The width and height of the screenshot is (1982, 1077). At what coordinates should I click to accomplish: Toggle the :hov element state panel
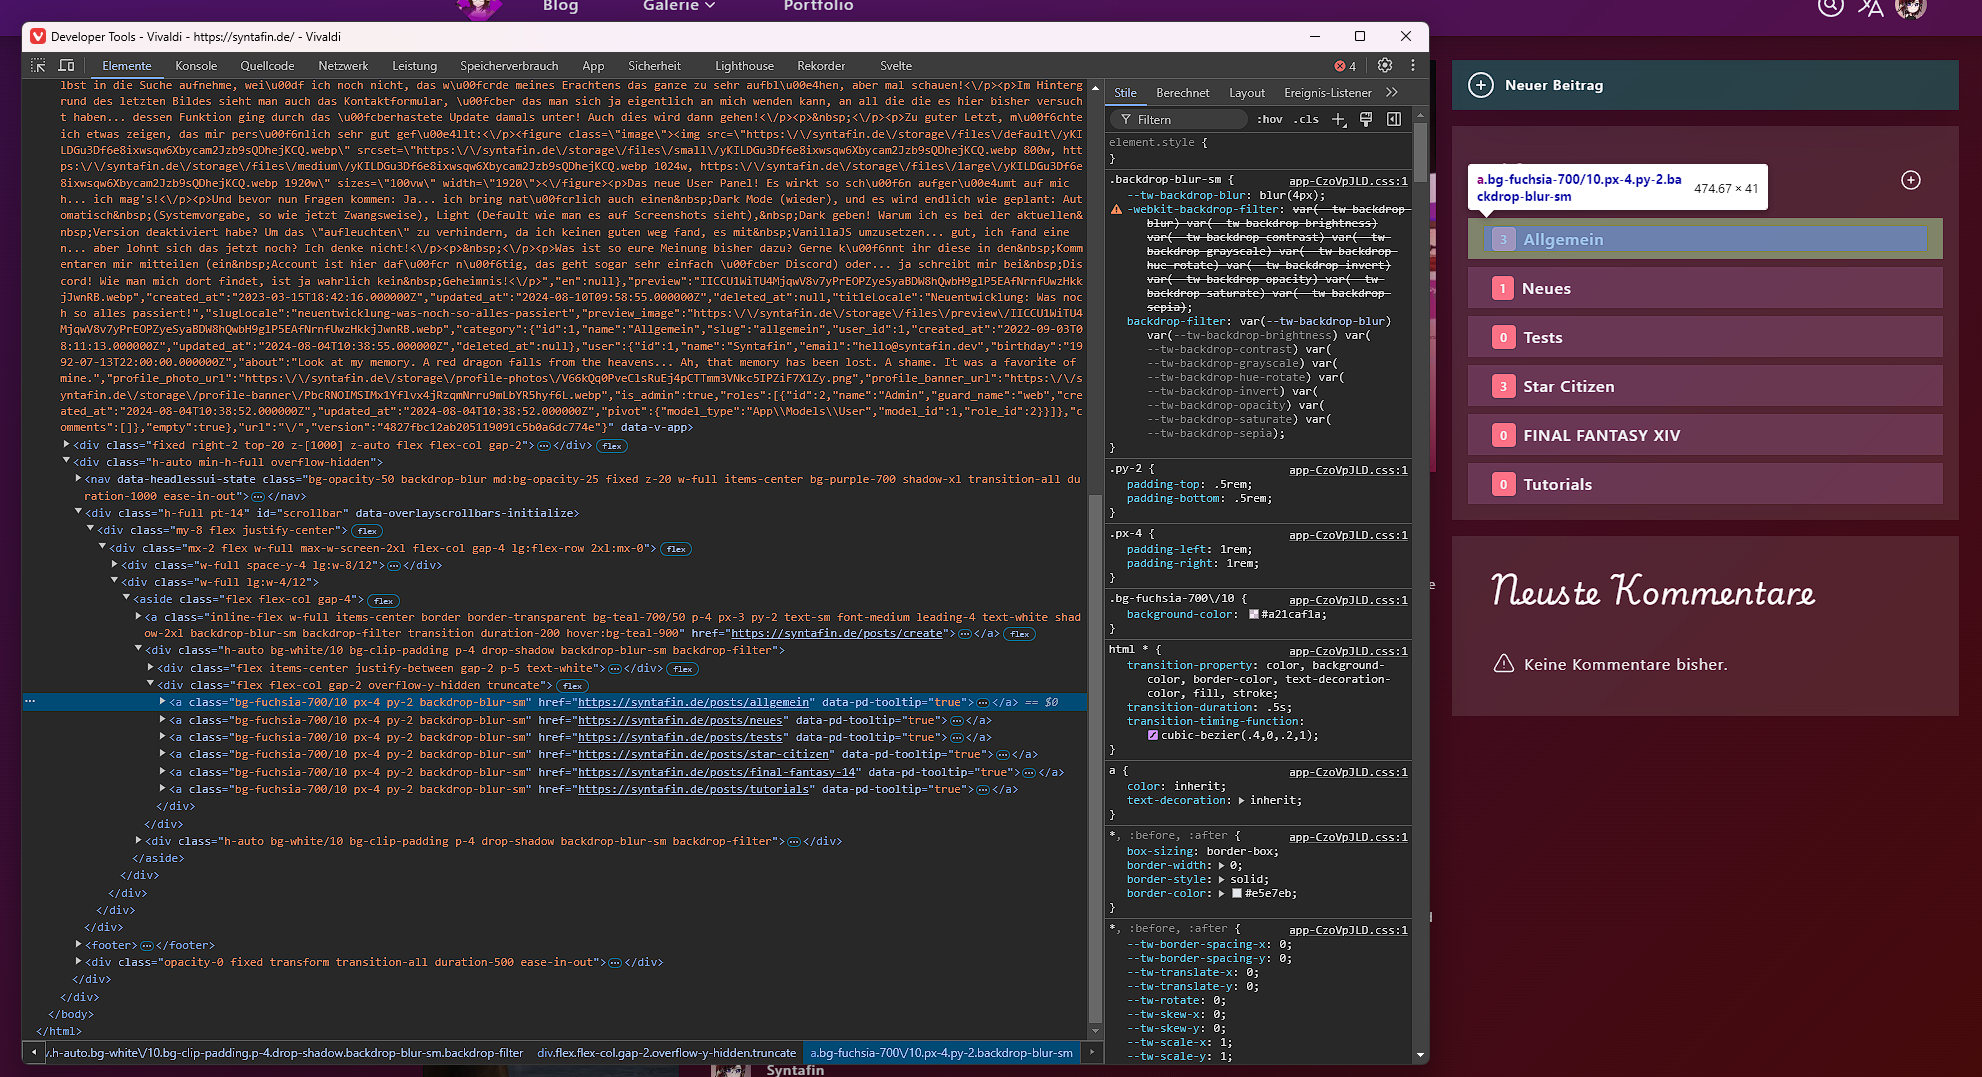[1270, 120]
